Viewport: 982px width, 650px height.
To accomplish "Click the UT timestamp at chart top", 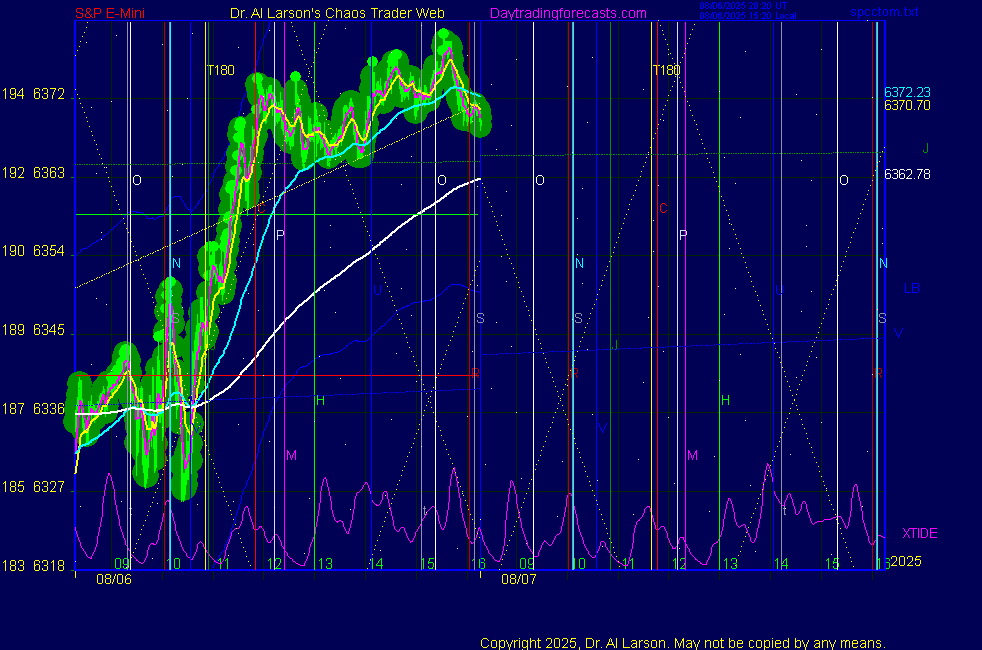I will [x=744, y=7].
